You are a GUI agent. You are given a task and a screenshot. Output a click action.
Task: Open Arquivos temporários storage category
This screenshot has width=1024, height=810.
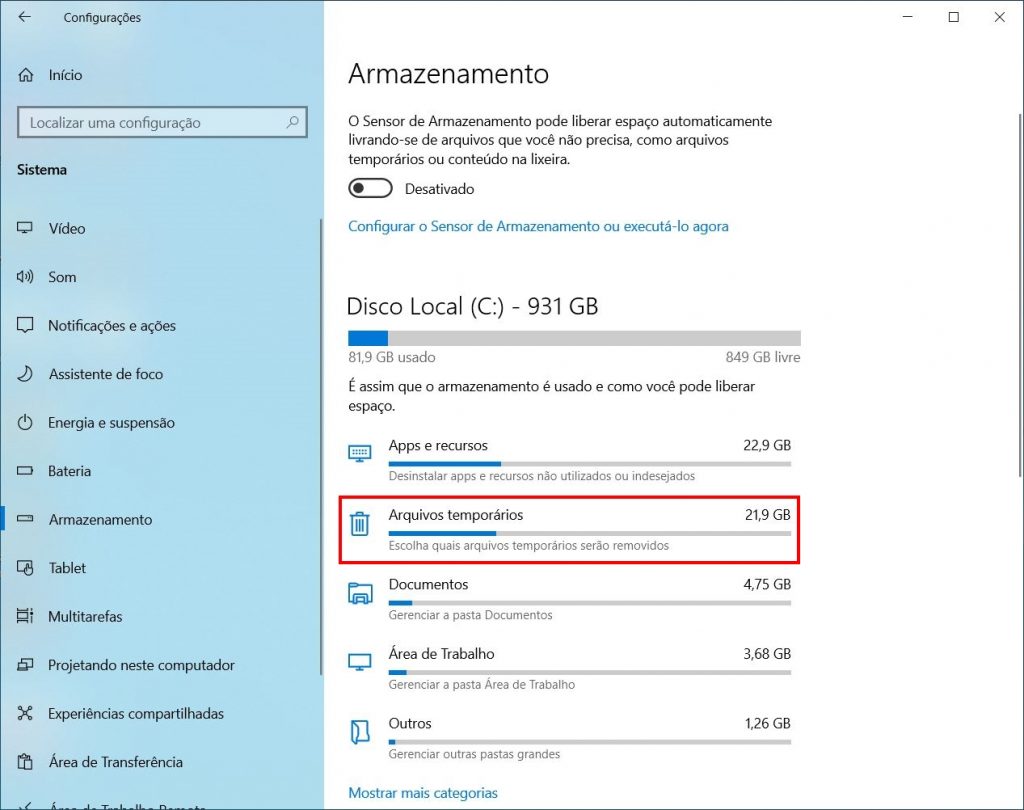tap(569, 530)
